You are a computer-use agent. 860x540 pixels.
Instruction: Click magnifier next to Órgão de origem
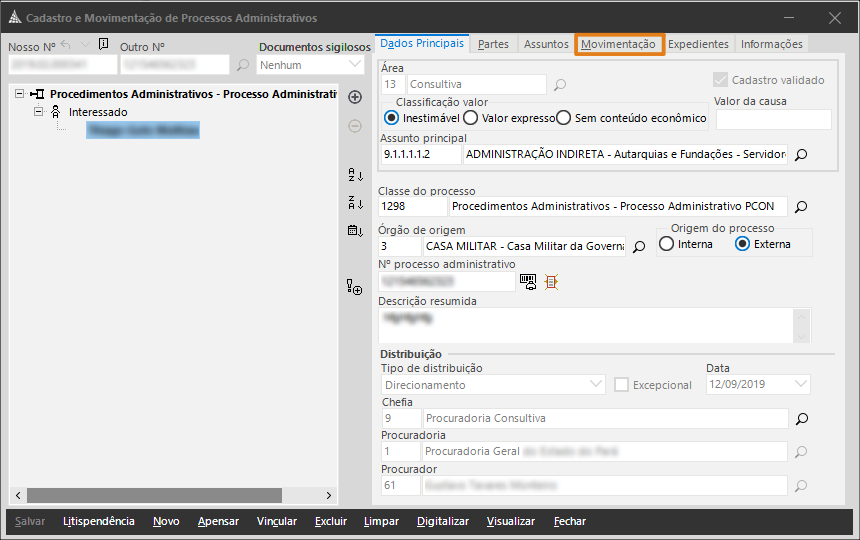coord(639,246)
